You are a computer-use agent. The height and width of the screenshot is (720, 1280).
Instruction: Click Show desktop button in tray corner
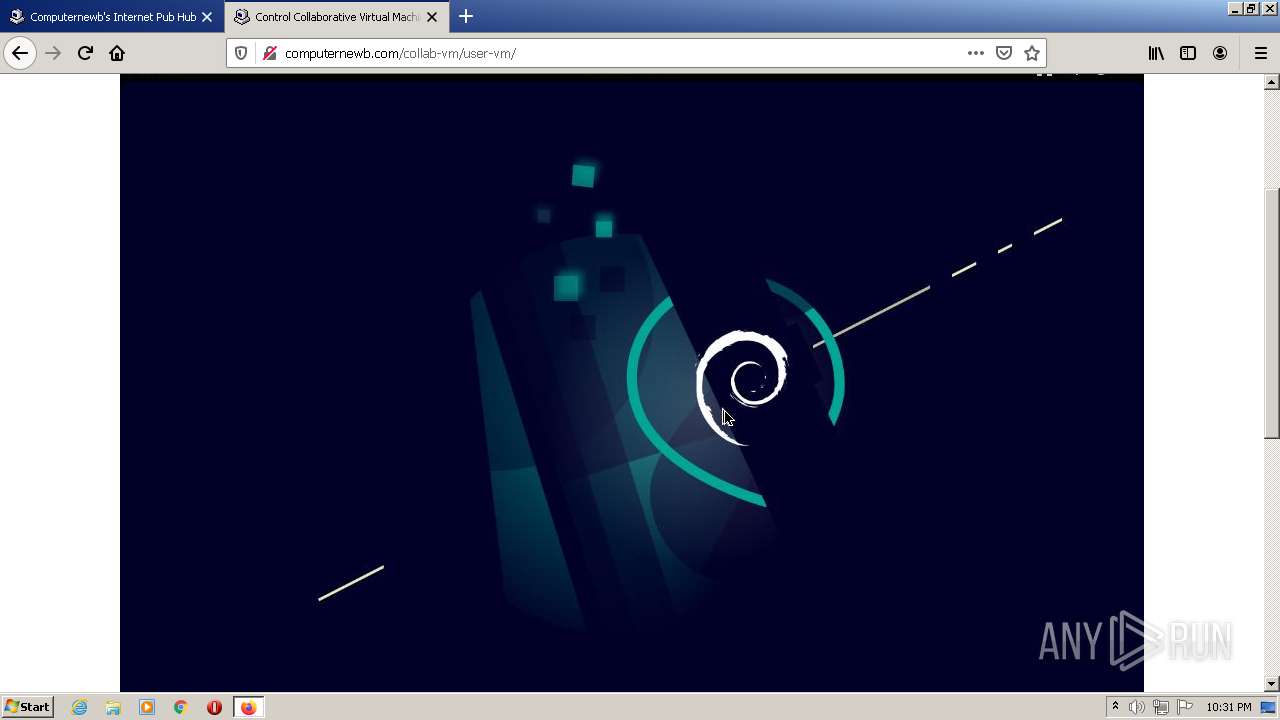(x=1268, y=707)
